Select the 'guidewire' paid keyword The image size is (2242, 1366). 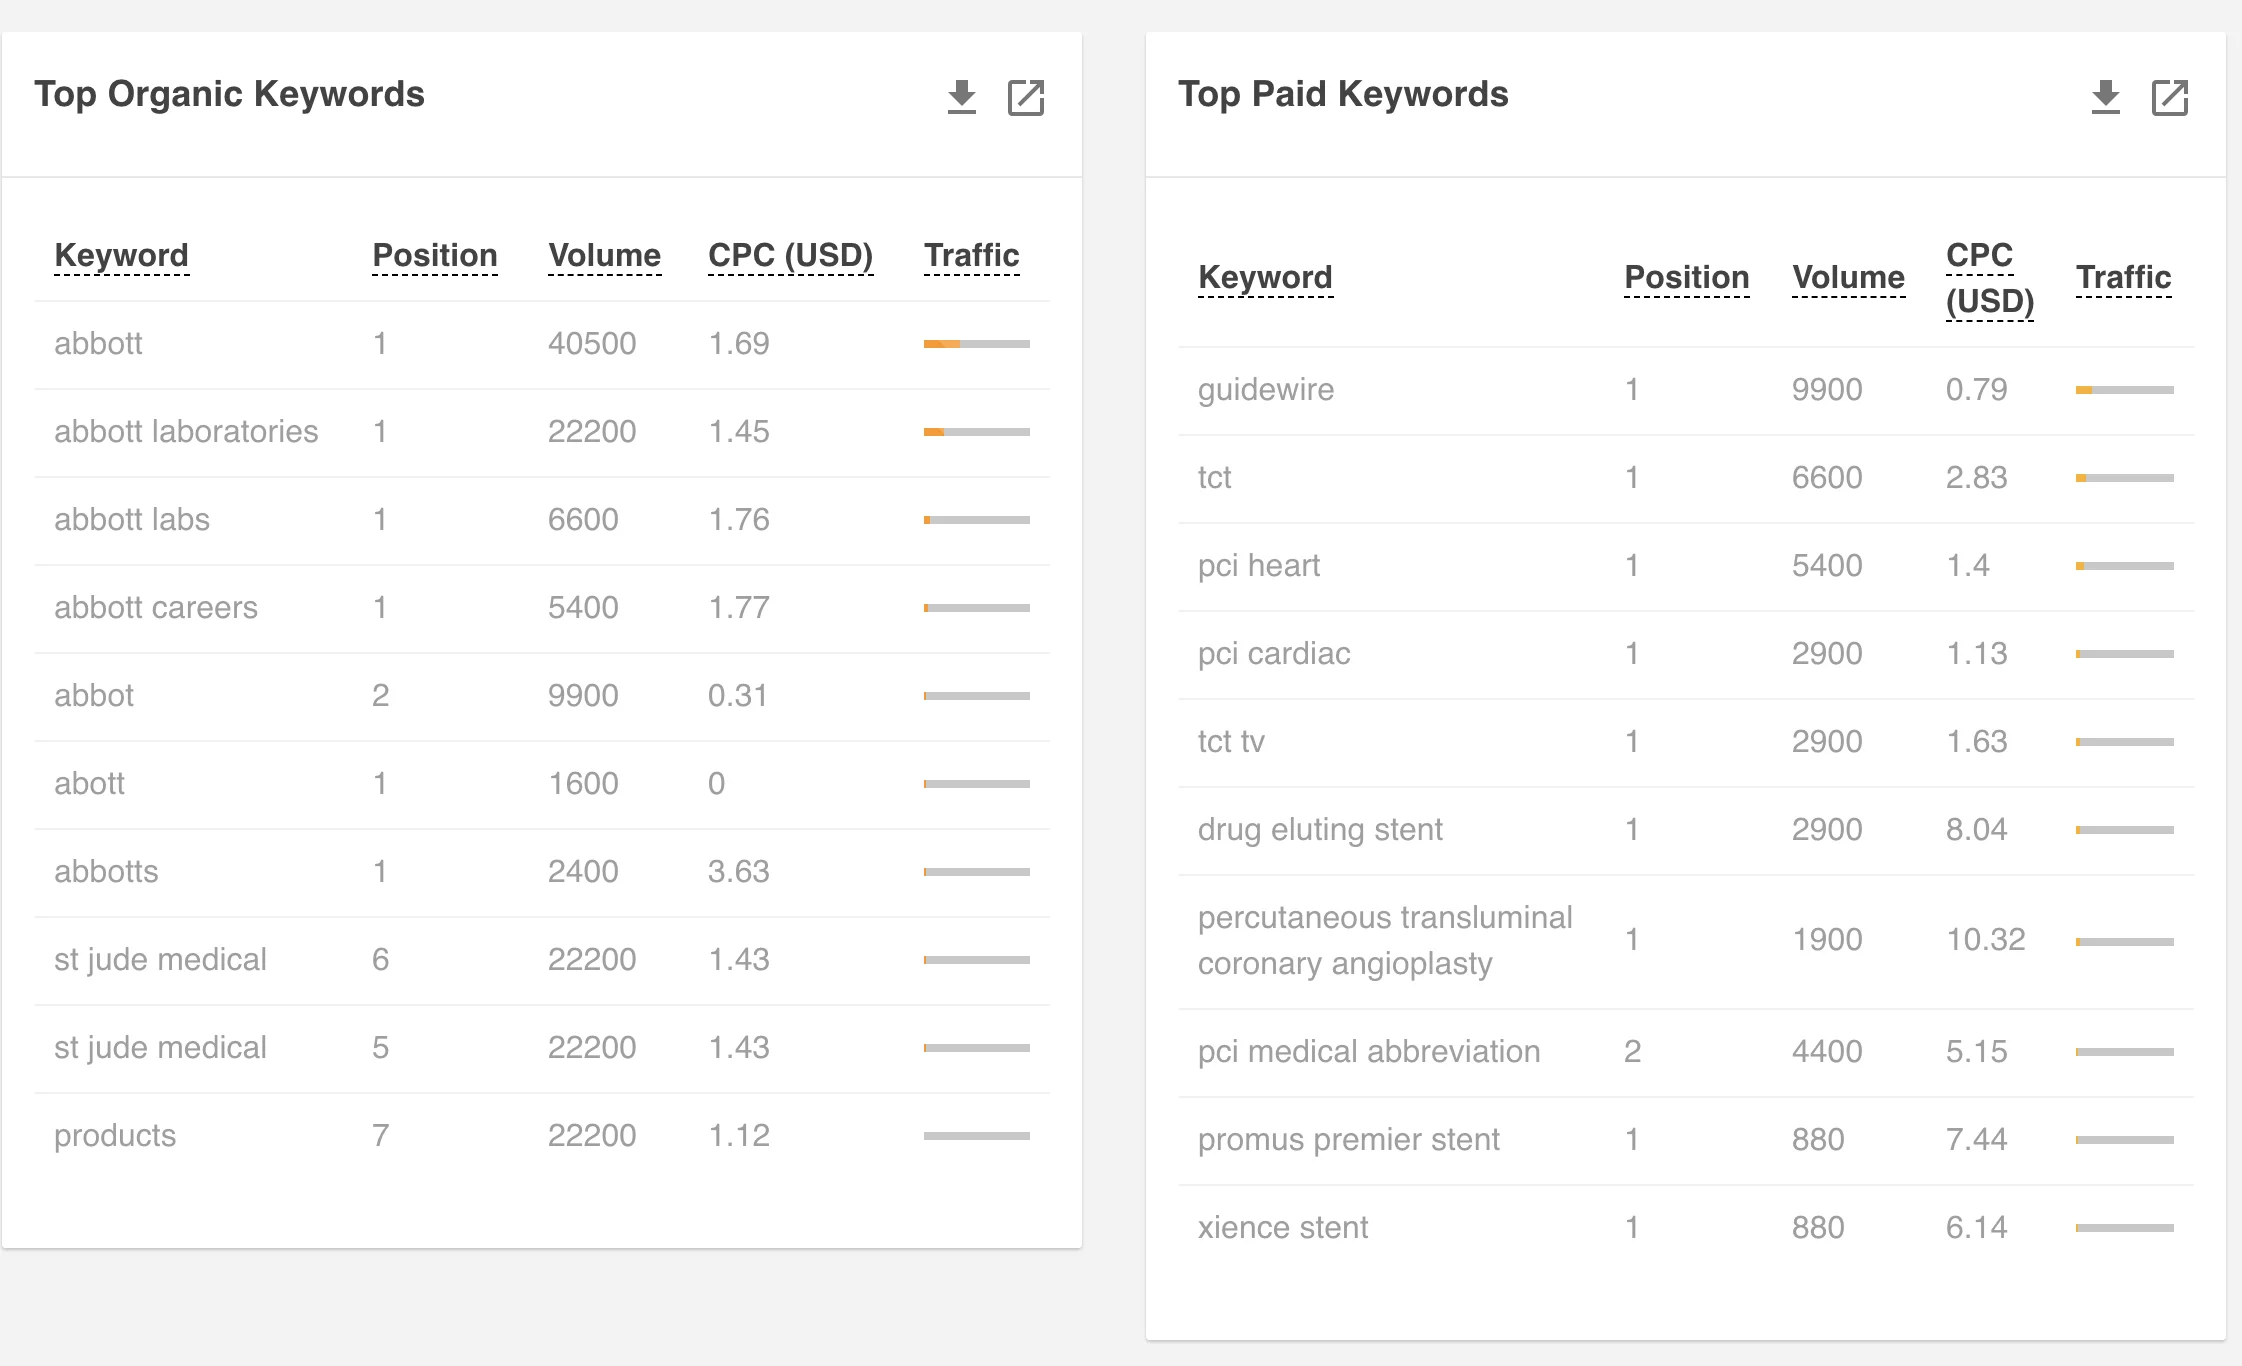tap(1266, 390)
